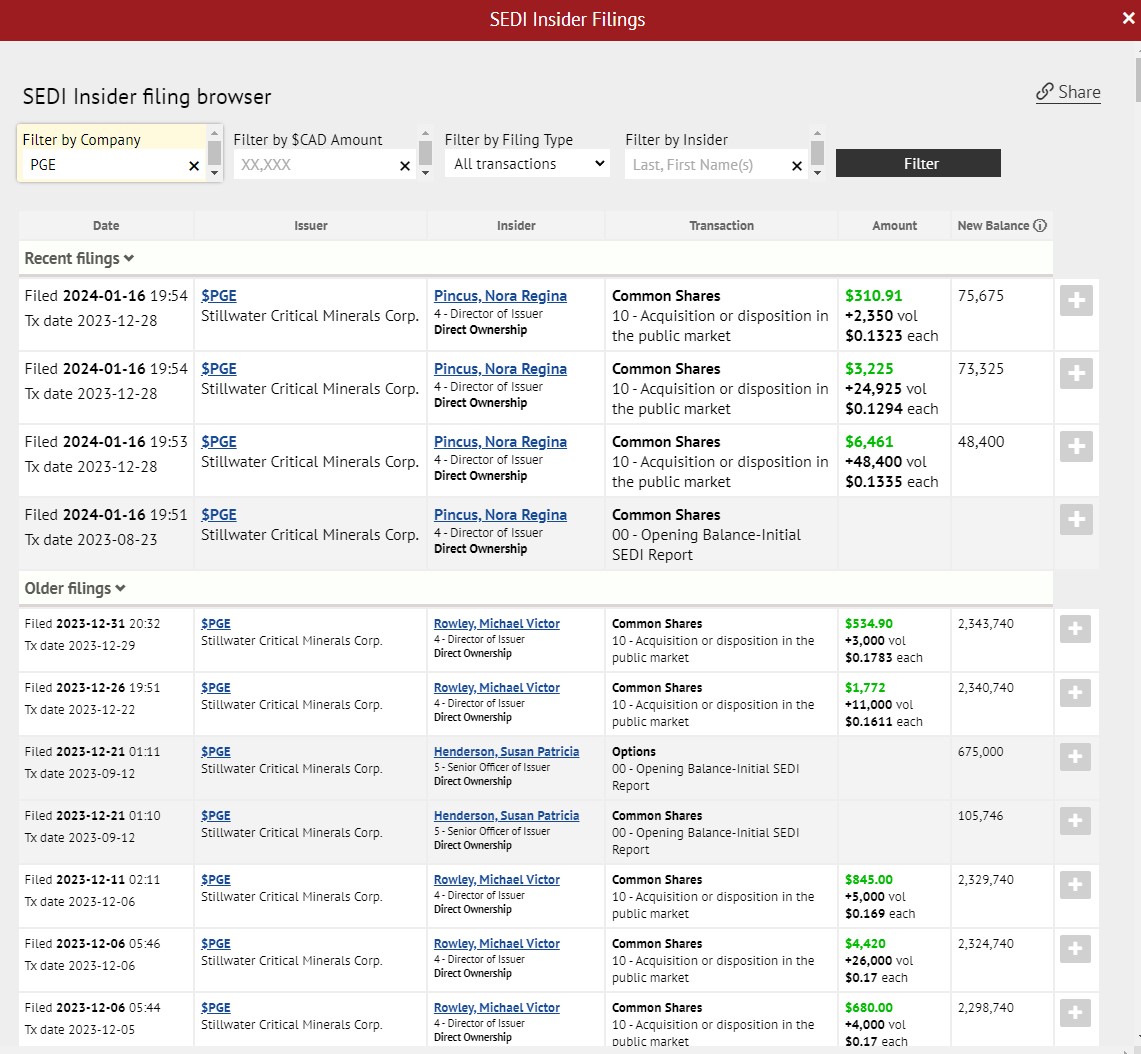
Task: Click the insider filter scroll down arrow
Action: 817,173
